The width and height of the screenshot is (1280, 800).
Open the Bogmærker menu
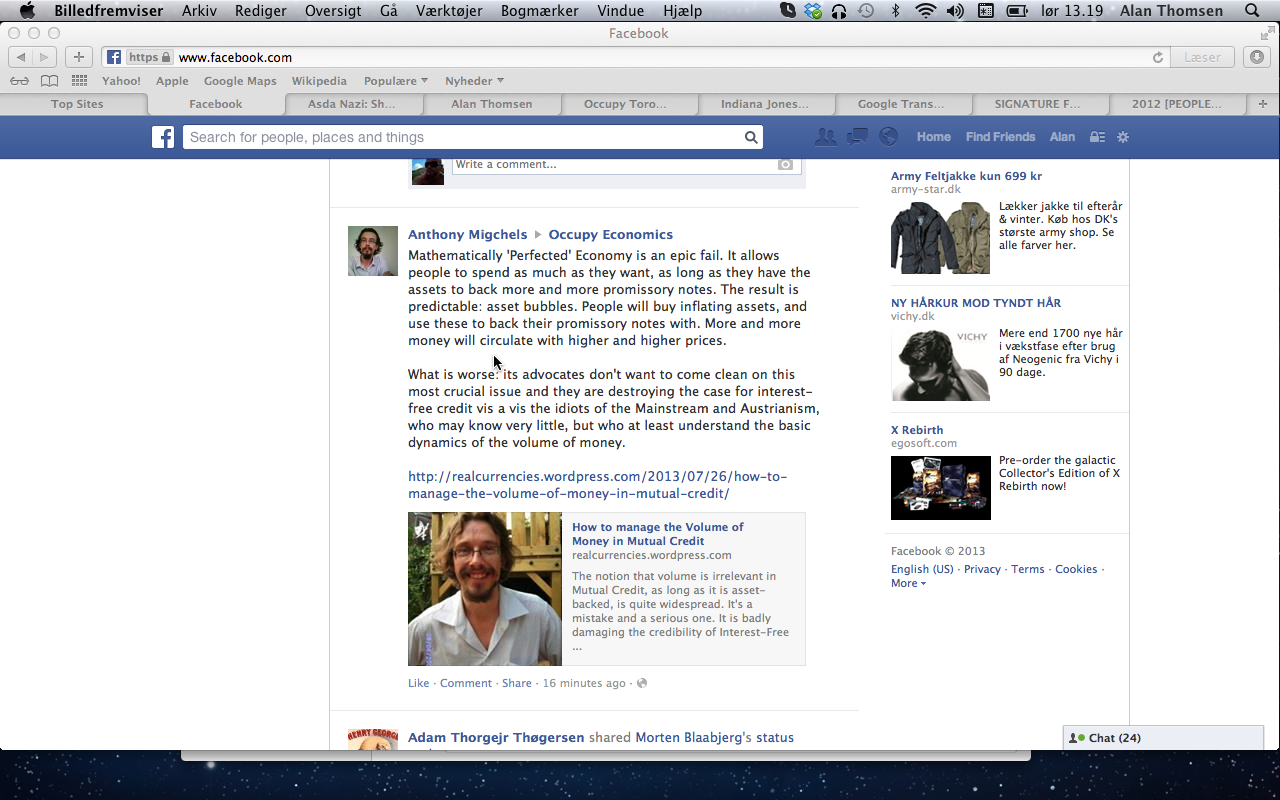[x=542, y=11]
